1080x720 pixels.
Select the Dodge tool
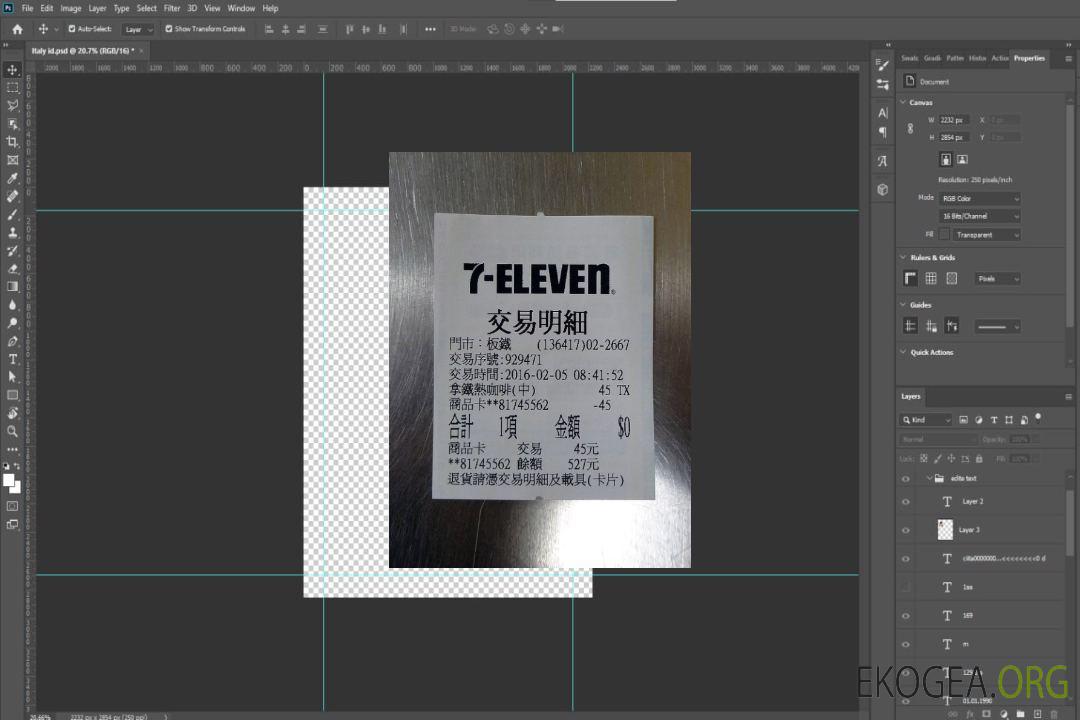pos(12,322)
